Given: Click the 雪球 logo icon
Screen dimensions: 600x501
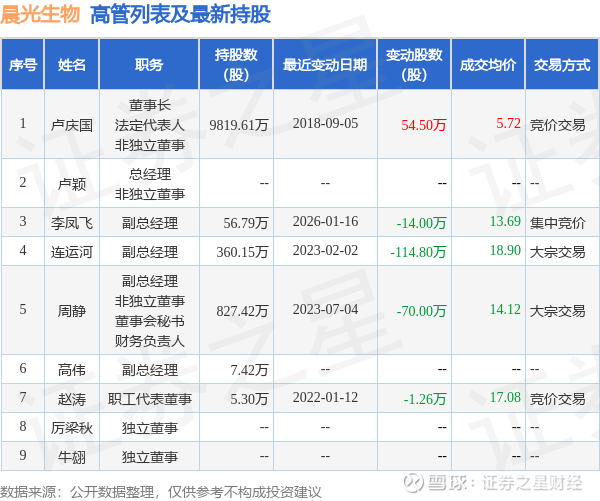Looking at the screenshot, I should (413, 483).
